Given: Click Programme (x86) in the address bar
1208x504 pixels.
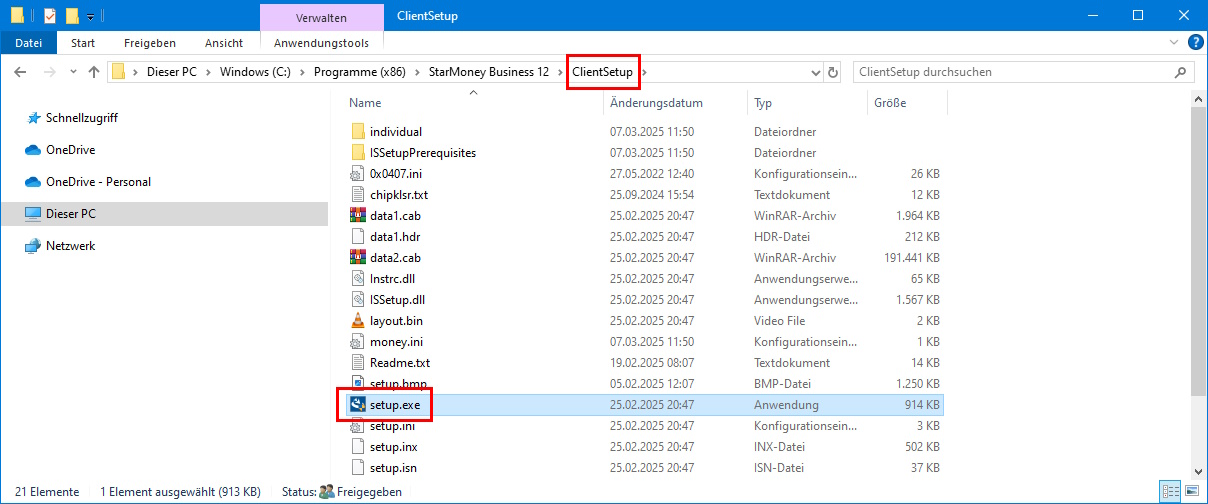Looking at the screenshot, I should pos(359,72).
